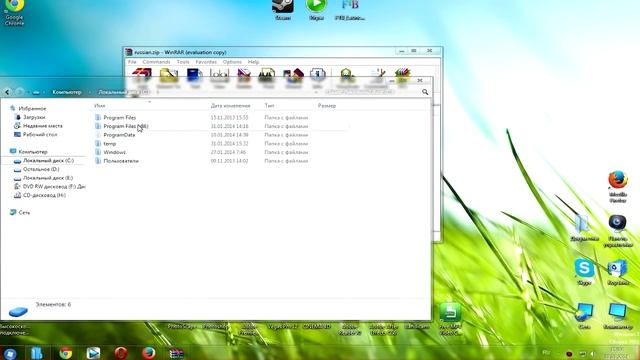Click the Delete icon in WinRAR toolbar

pyautogui.click(x=244, y=76)
